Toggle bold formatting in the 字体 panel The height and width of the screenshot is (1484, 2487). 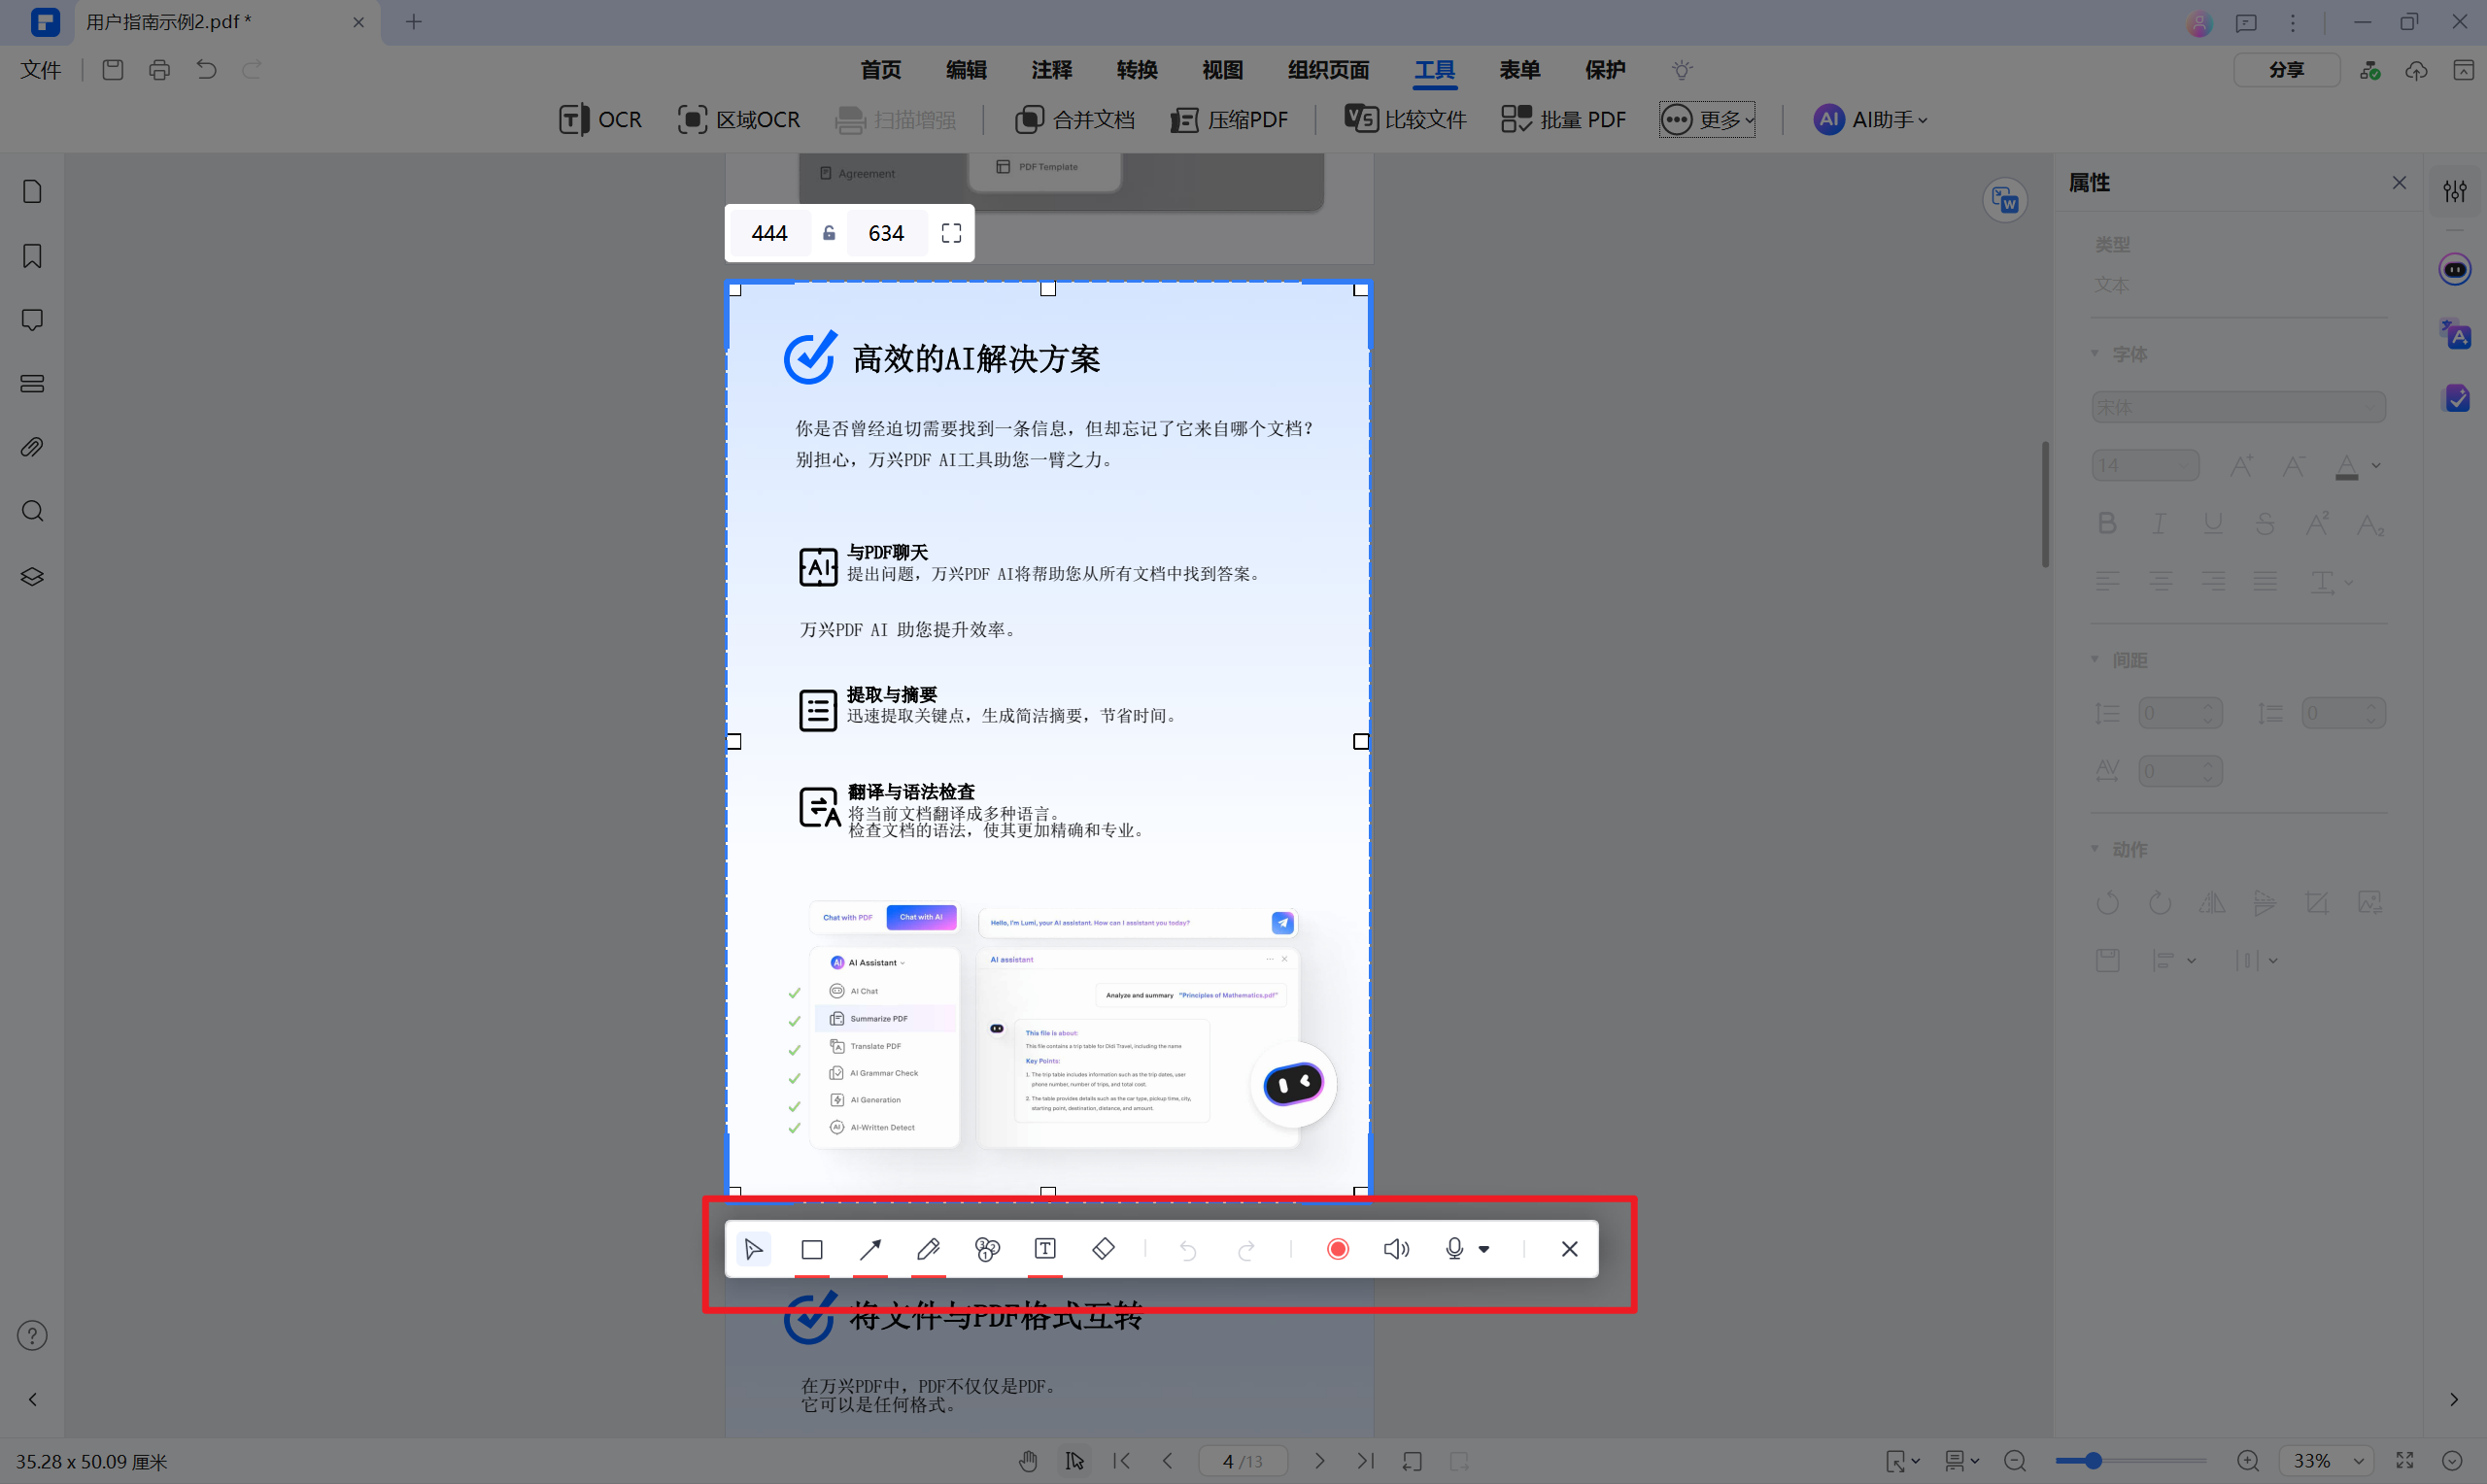[2107, 522]
